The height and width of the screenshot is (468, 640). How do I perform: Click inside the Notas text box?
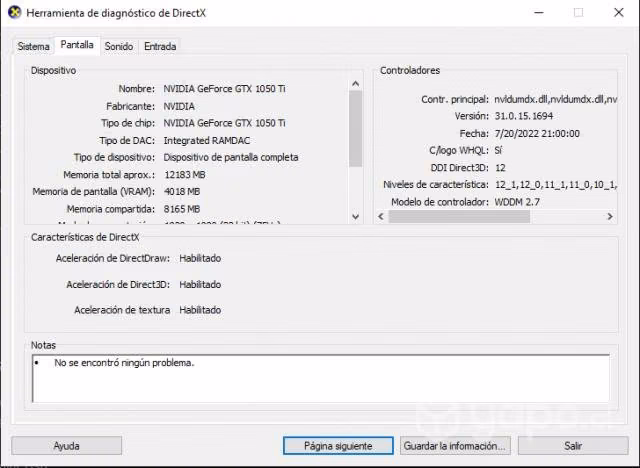(x=321, y=378)
